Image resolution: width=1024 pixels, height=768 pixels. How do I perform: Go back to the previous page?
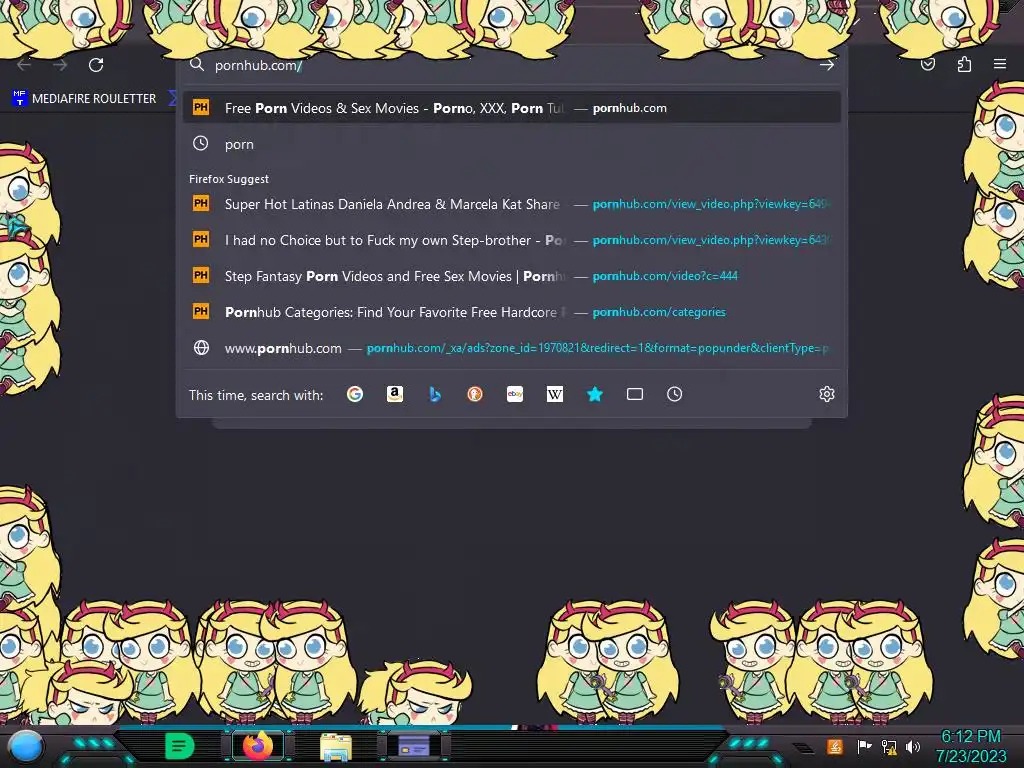(x=24, y=65)
